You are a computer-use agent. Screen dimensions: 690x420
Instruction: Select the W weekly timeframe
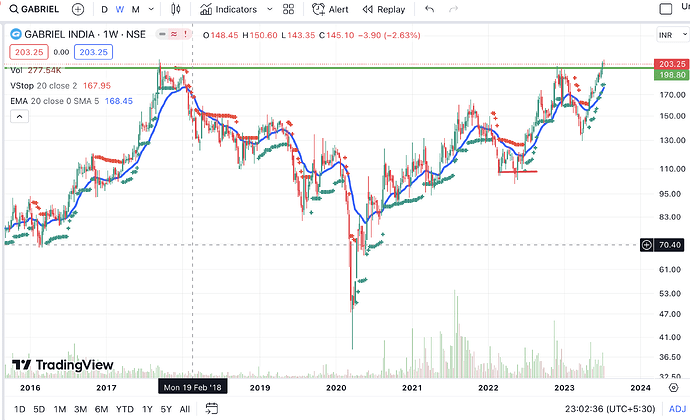pyautogui.click(x=119, y=9)
